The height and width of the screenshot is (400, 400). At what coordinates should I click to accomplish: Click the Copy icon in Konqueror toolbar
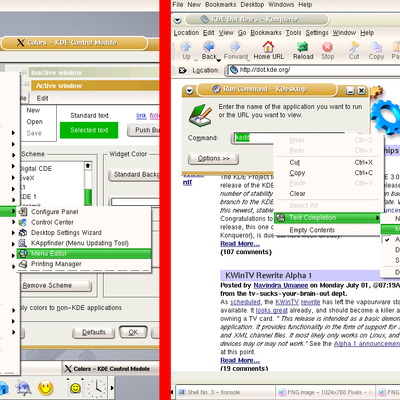coord(376,47)
